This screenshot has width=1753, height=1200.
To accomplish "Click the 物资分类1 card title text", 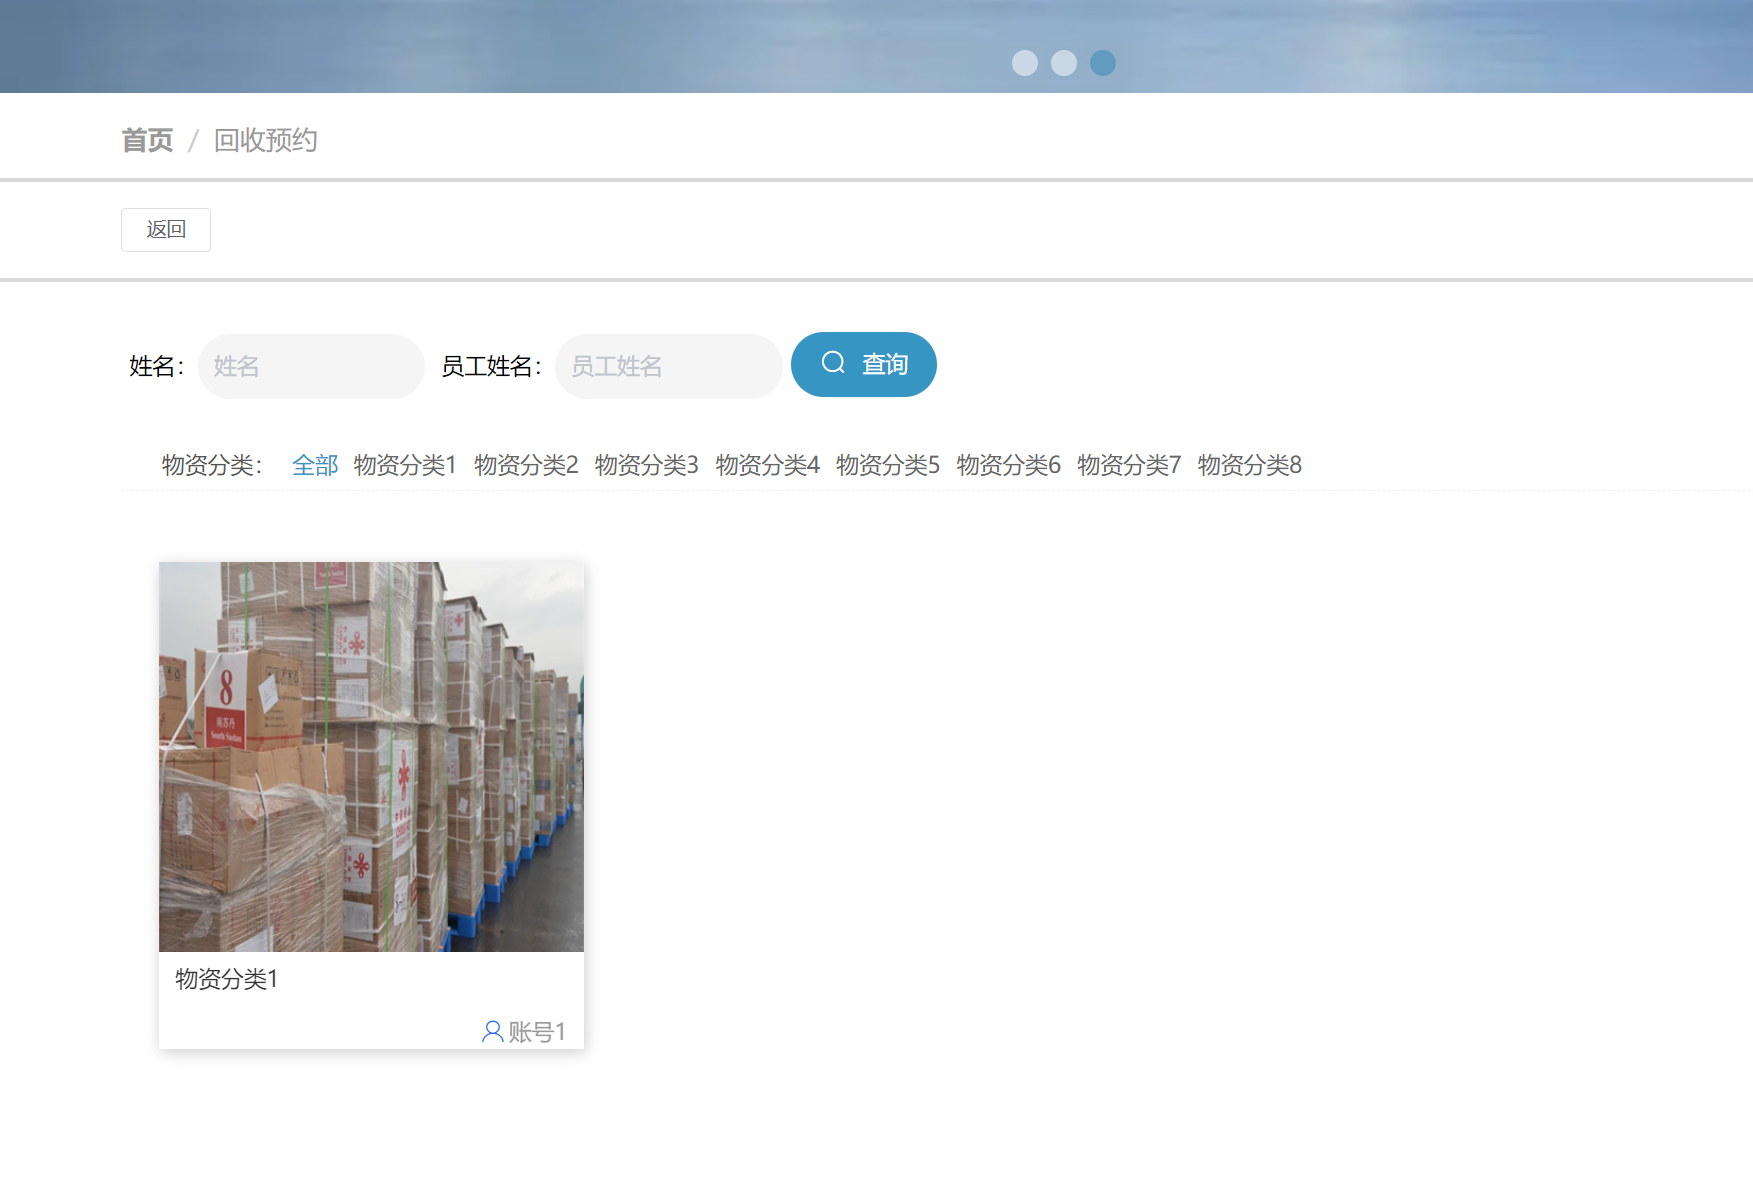I will 224,980.
